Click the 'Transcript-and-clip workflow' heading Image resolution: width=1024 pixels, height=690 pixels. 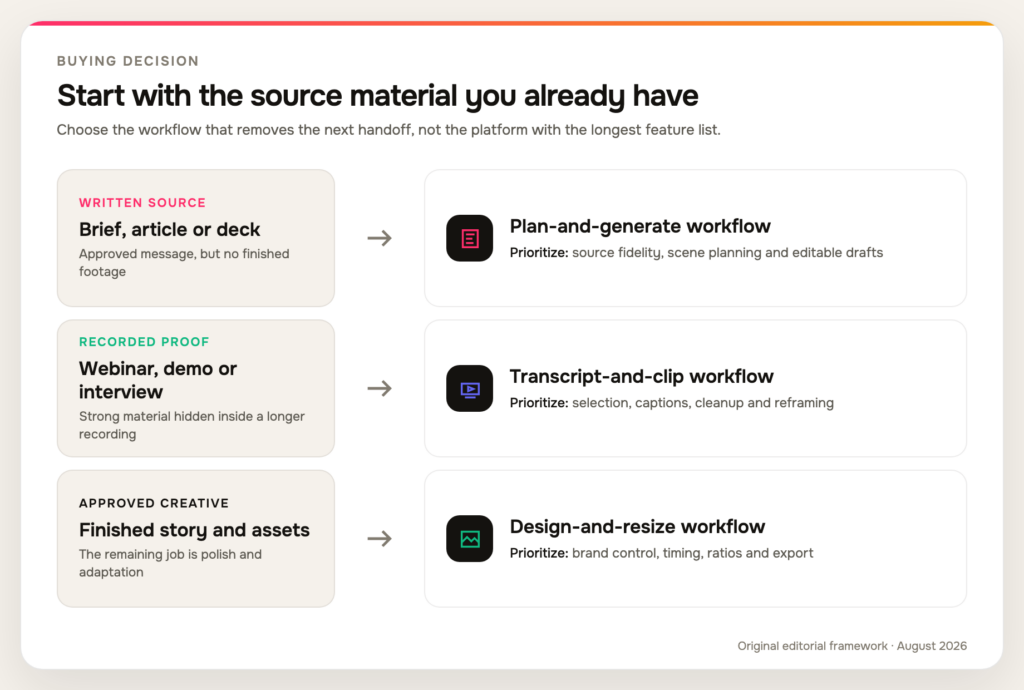(641, 377)
